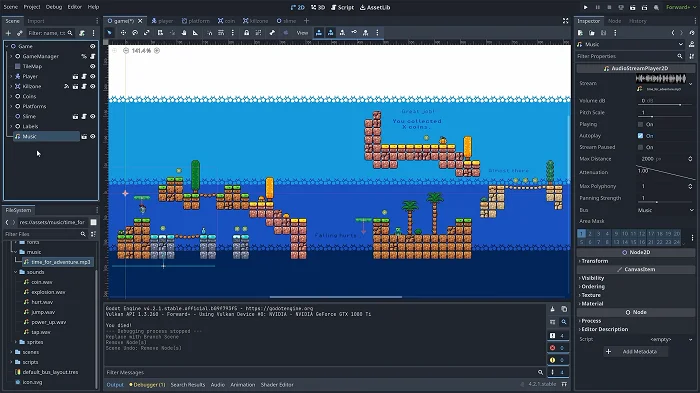This screenshot has width=700, height=393.
Task: Enable the Playing checkbox
Action: [641, 124]
